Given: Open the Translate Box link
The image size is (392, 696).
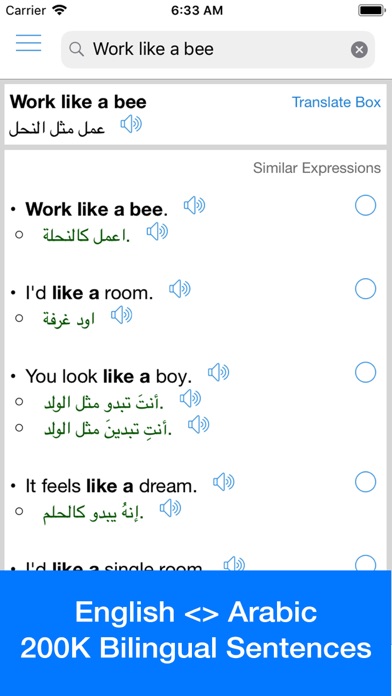Looking at the screenshot, I should click(336, 102).
